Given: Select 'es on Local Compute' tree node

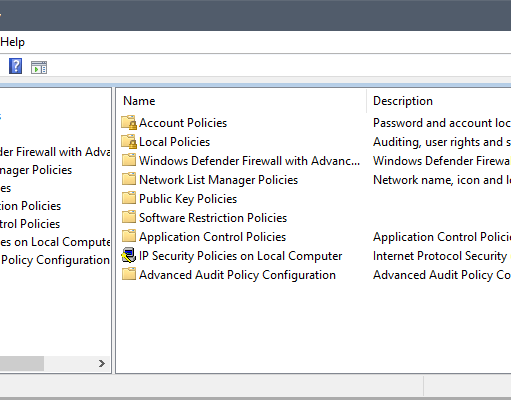Looking at the screenshot, I should tap(55, 242).
